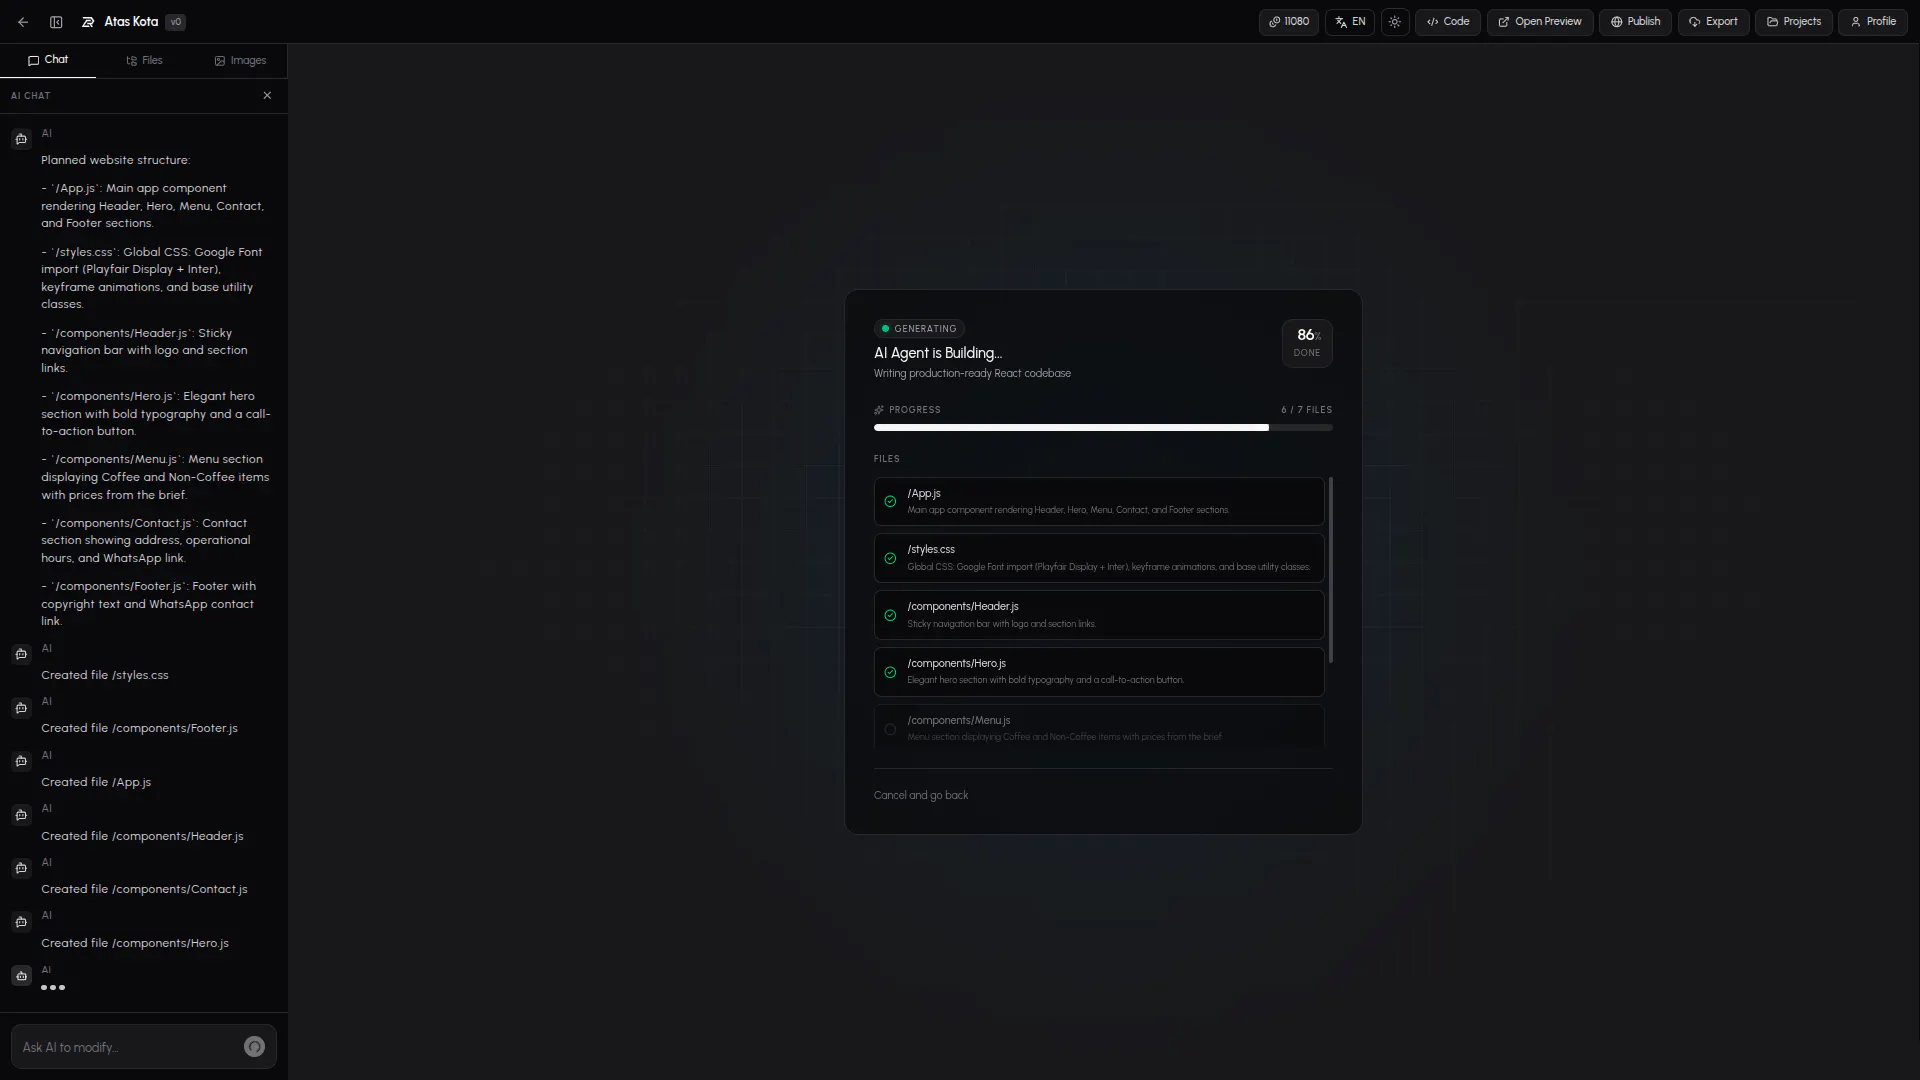Switch to the Chat tab
1920x1080 pixels.
click(48, 60)
